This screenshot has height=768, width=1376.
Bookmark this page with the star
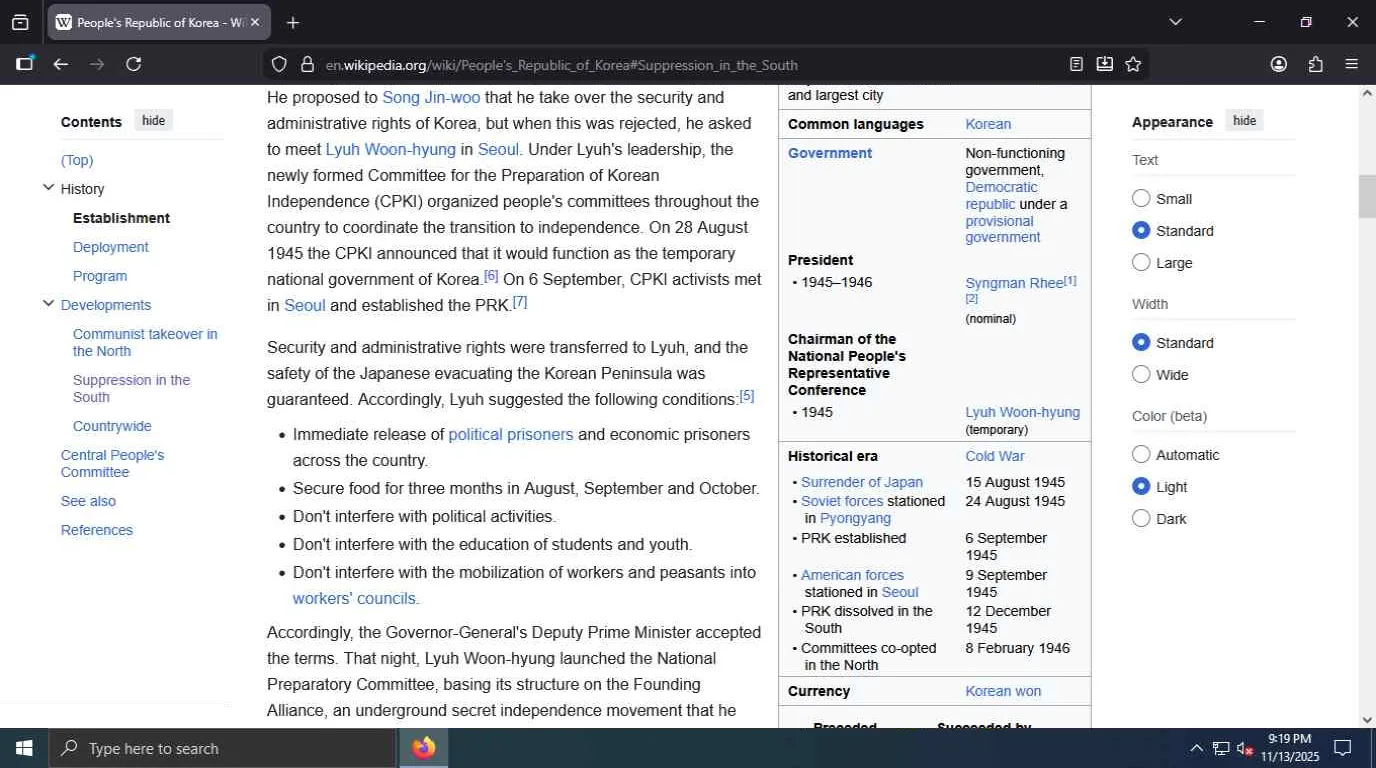[1133, 64]
